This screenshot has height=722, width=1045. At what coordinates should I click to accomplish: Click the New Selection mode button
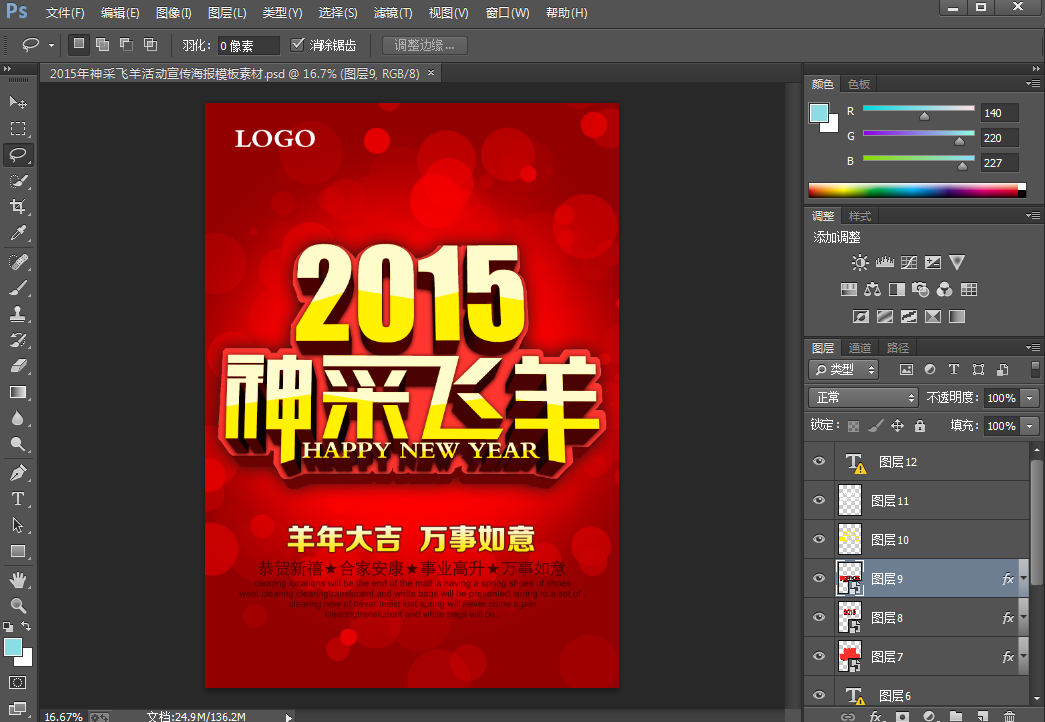[x=79, y=44]
